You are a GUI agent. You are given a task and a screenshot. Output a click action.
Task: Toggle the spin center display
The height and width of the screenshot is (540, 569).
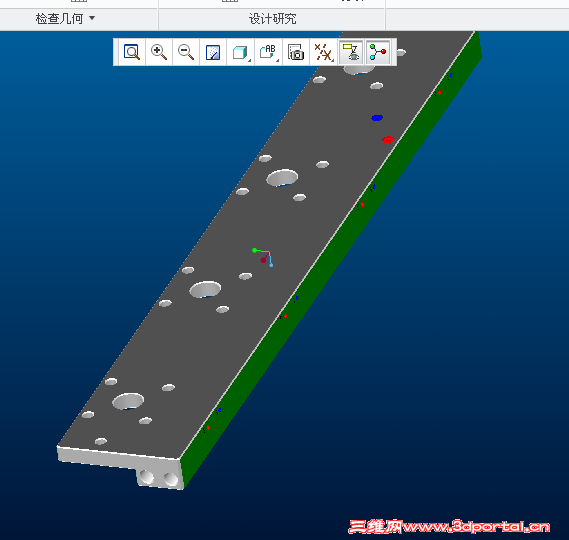pos(378,52)
